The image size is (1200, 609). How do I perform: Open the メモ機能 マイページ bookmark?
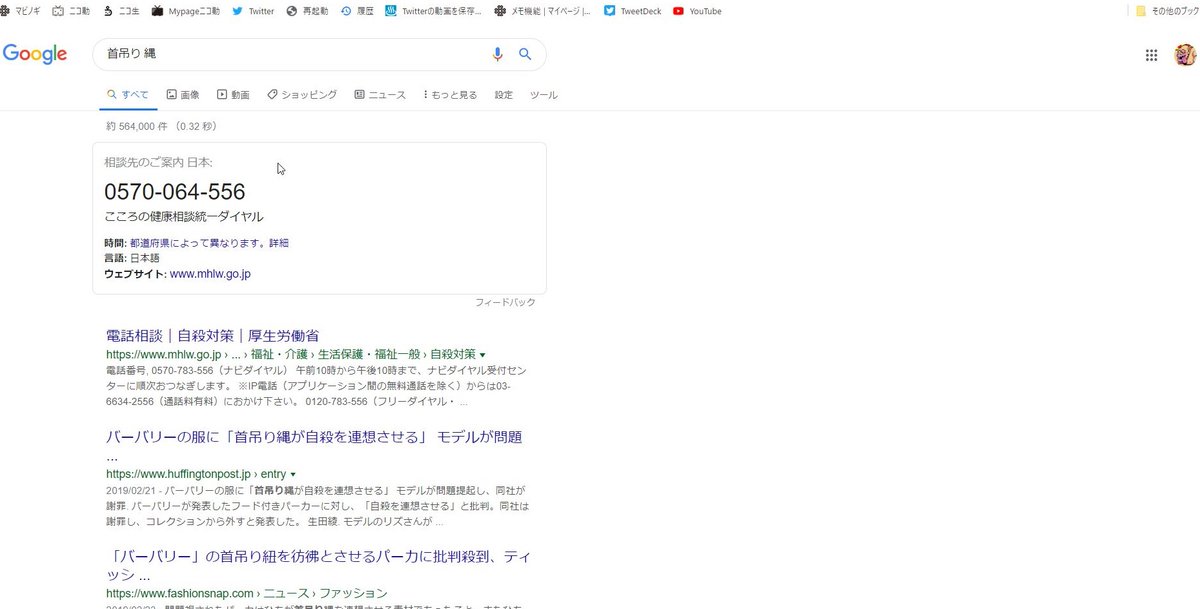tap(543, 11)
